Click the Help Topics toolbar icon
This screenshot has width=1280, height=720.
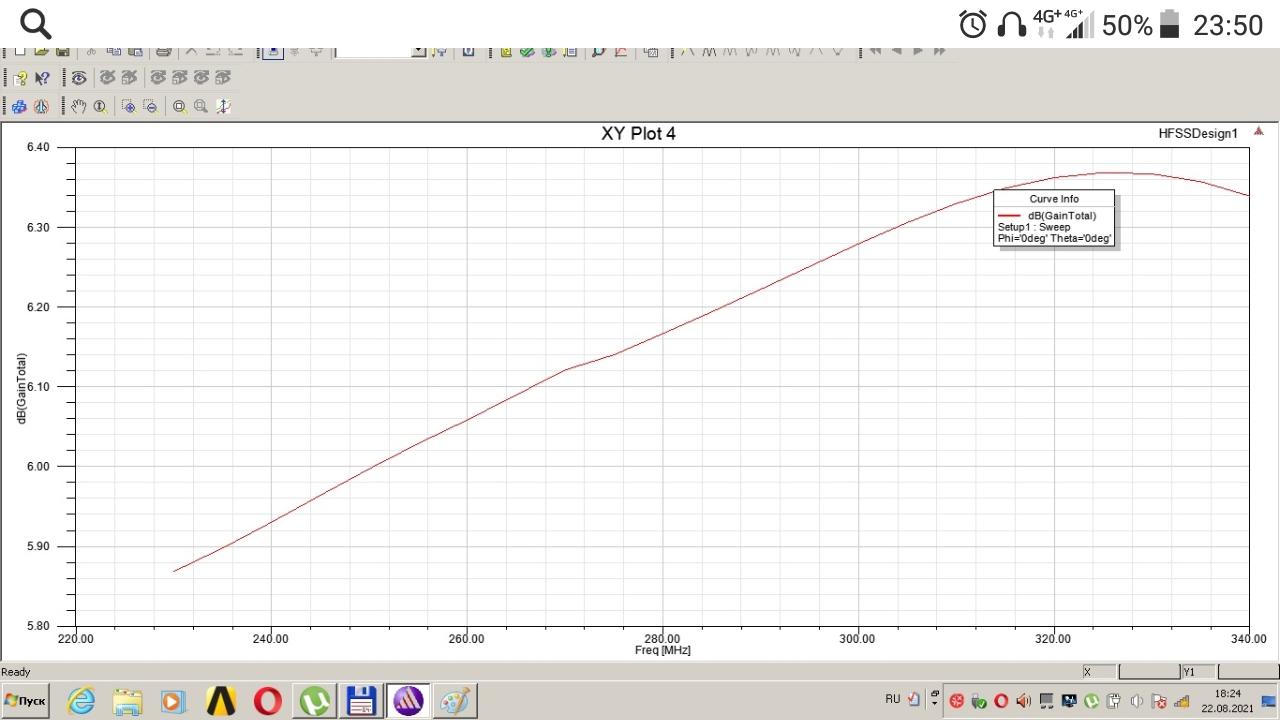coord(20,78)
